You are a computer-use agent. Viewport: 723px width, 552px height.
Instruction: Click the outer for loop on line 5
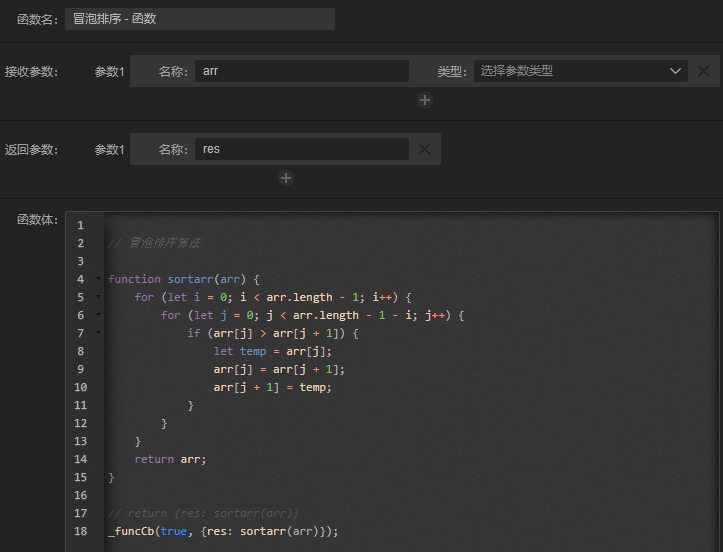tap(273, 297)
